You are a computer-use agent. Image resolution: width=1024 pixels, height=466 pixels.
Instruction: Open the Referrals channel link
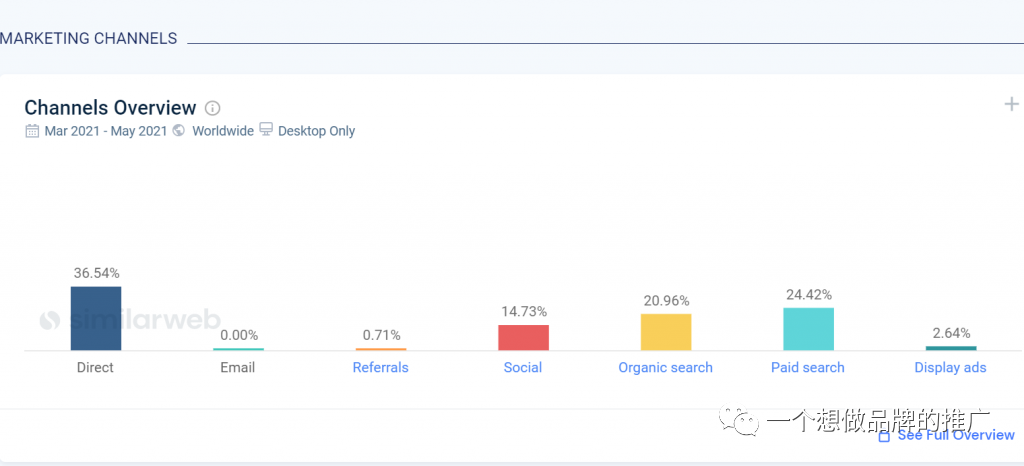pyautogui.click(x=380, y=367)
